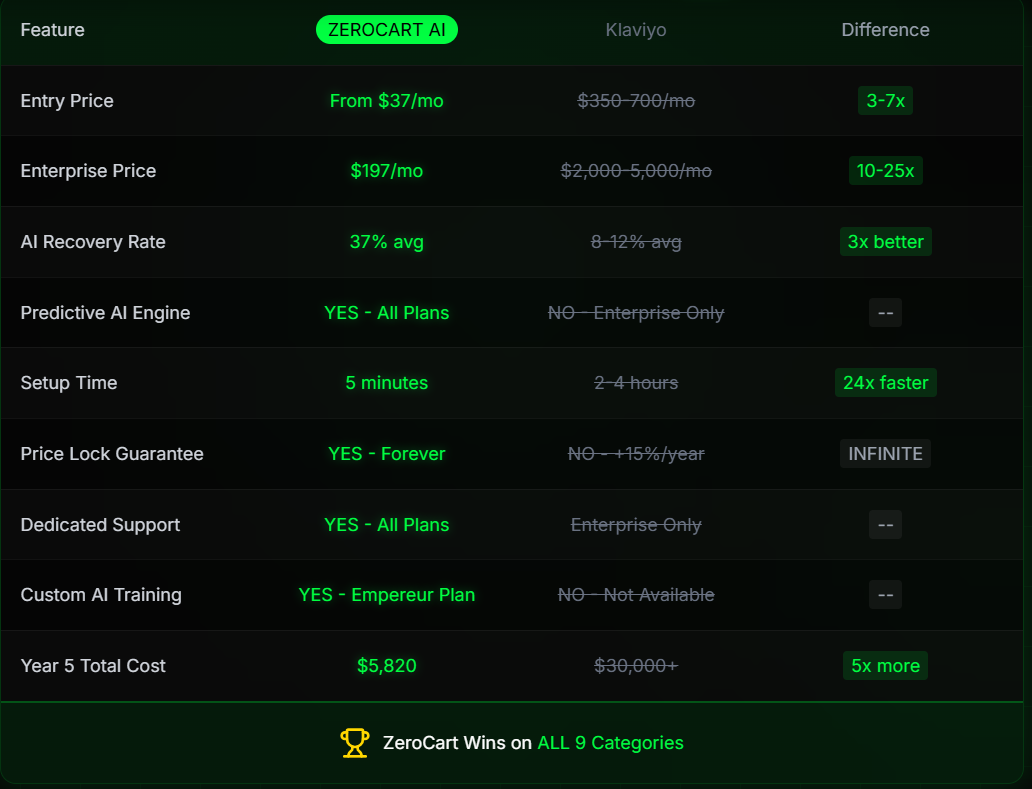Select the Entry Price row label
The width and height of the screenshot is (1032, 789).
pyautogui.click(x=67, y=101)
